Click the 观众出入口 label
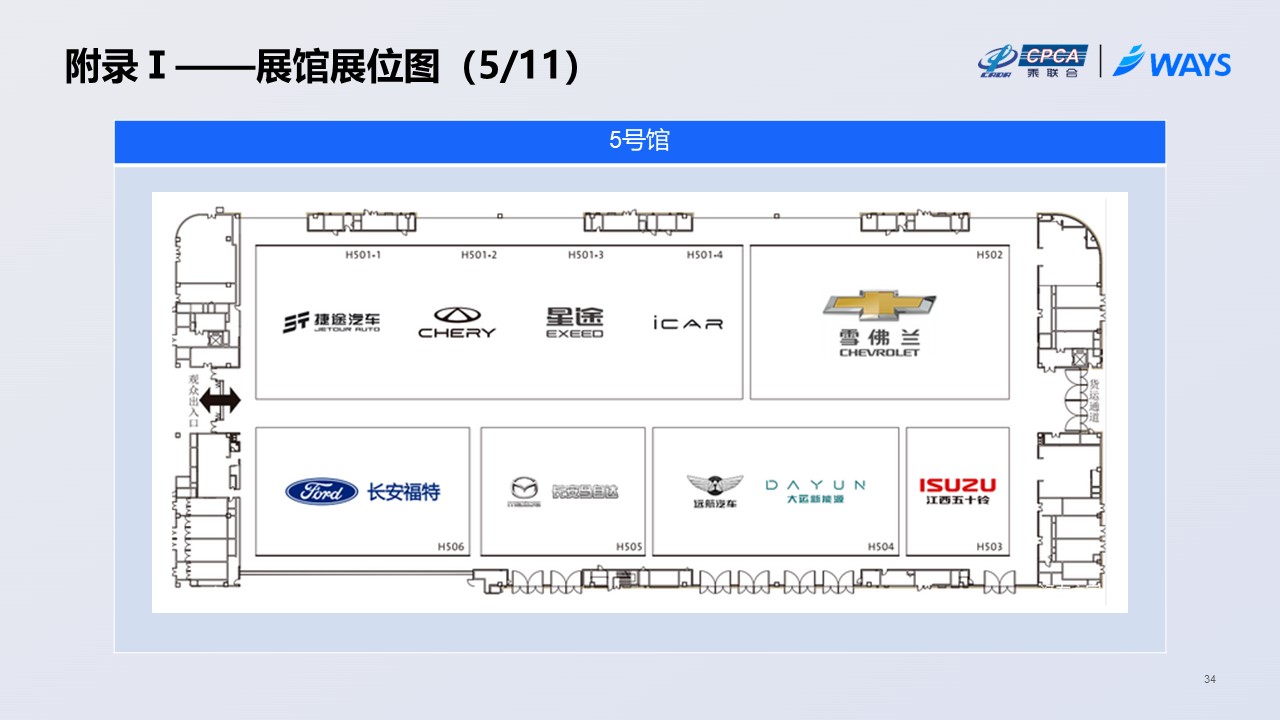 194,402
